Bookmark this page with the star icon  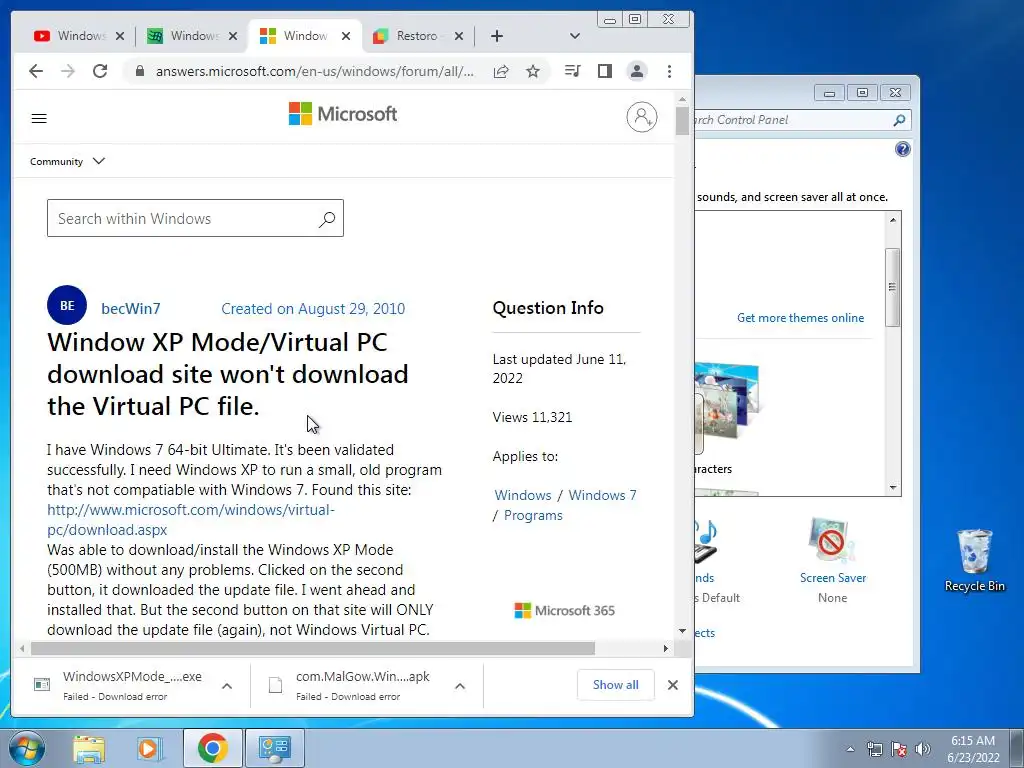533,71
